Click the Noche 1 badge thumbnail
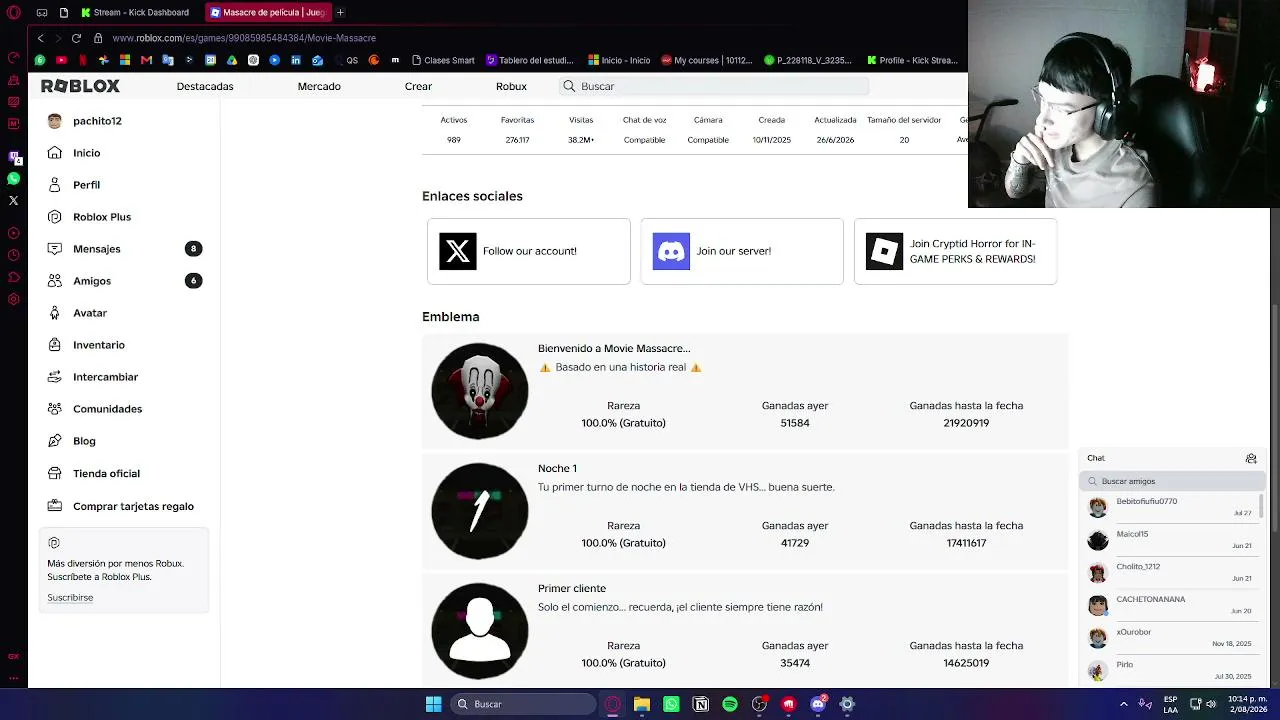 click(480, 511)
